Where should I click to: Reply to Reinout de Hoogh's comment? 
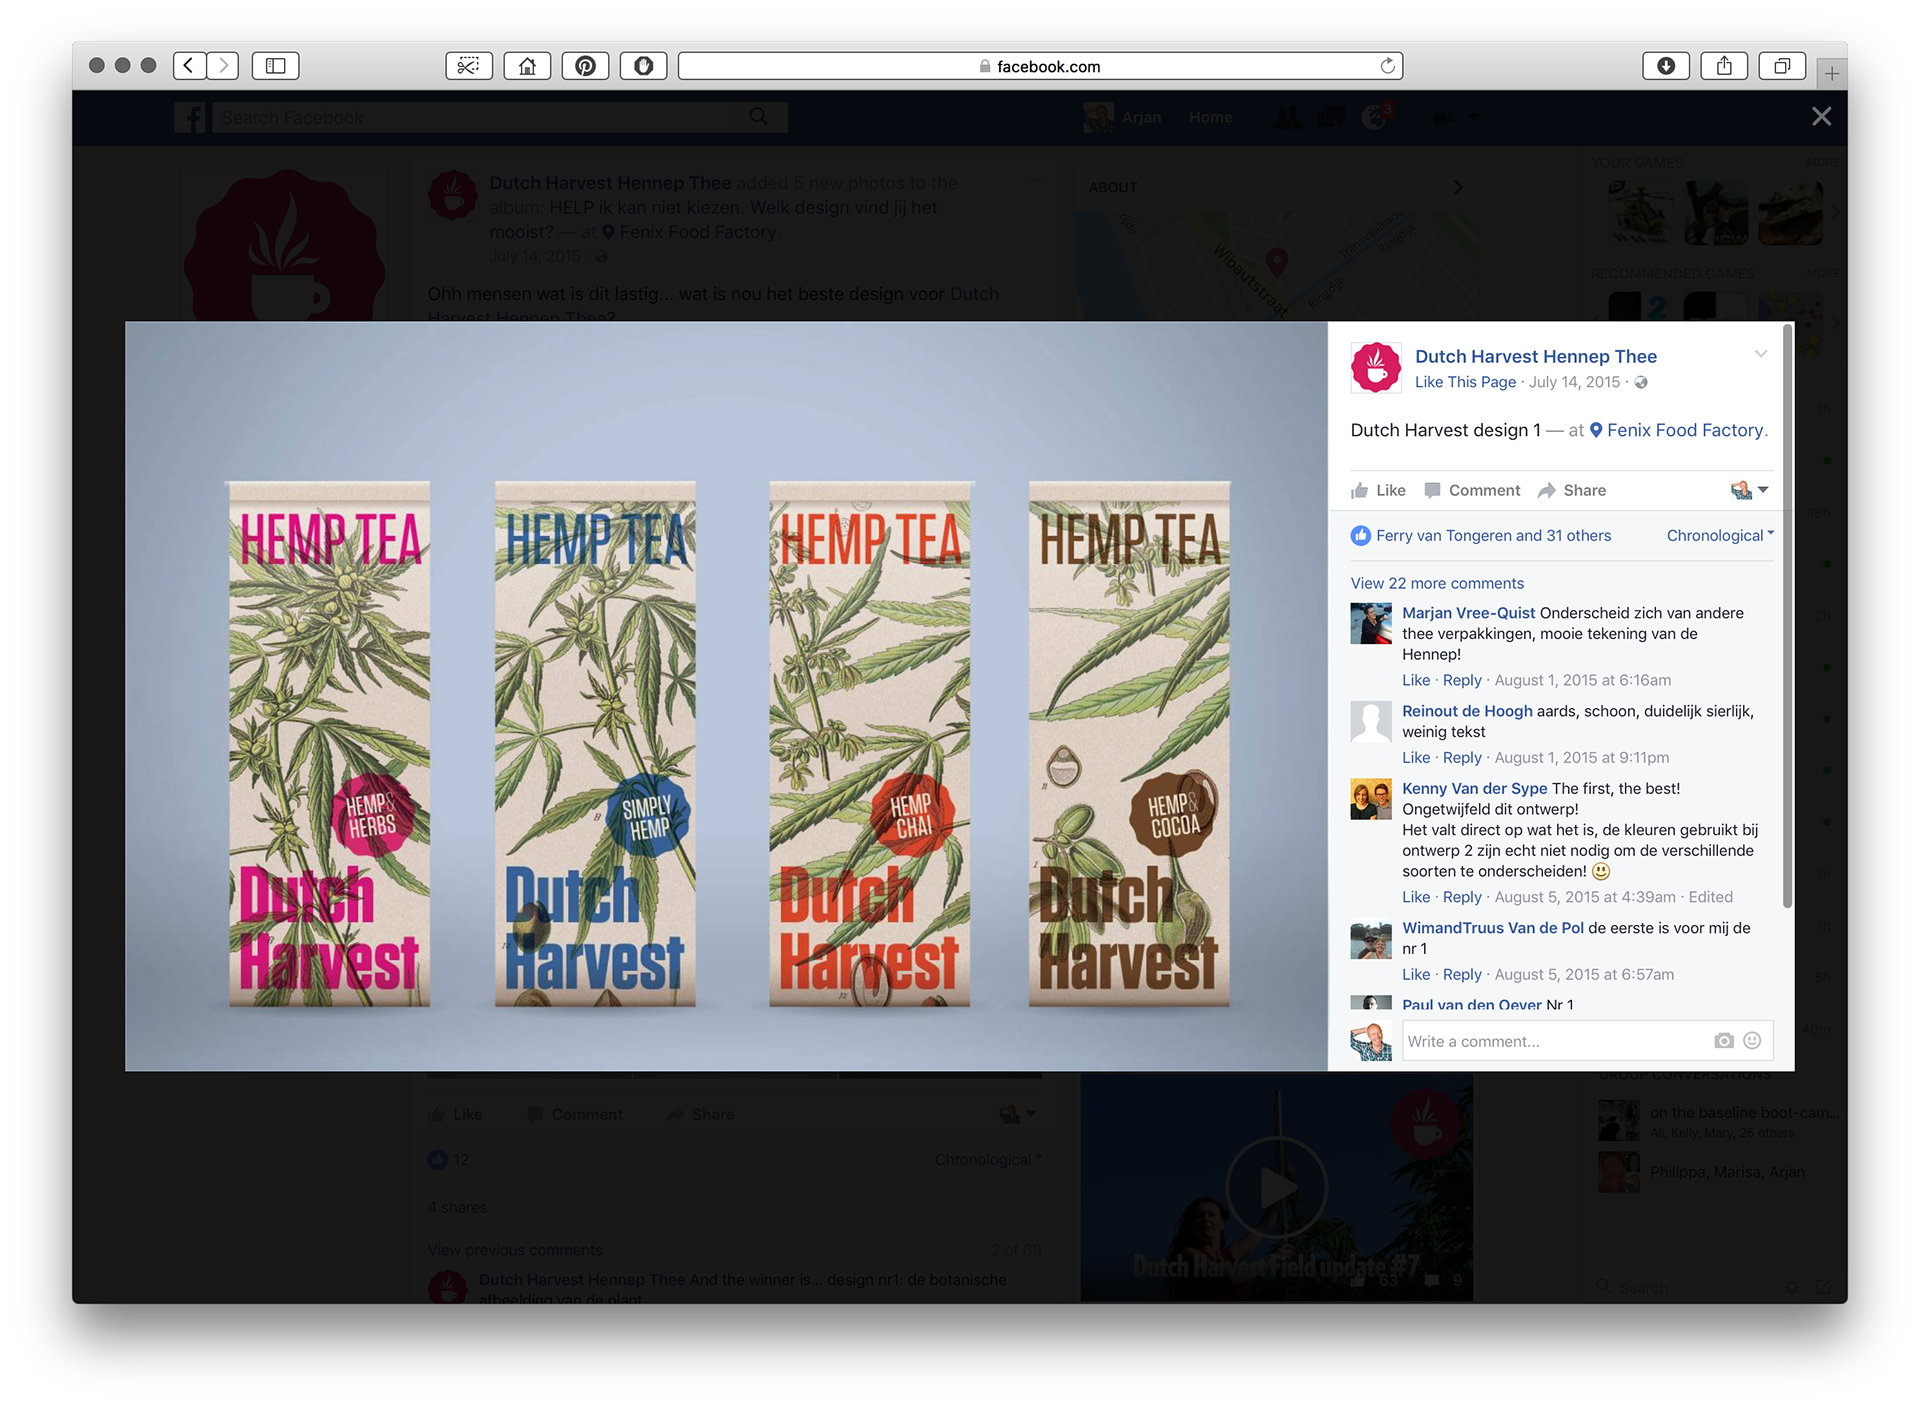(1462, 757)
